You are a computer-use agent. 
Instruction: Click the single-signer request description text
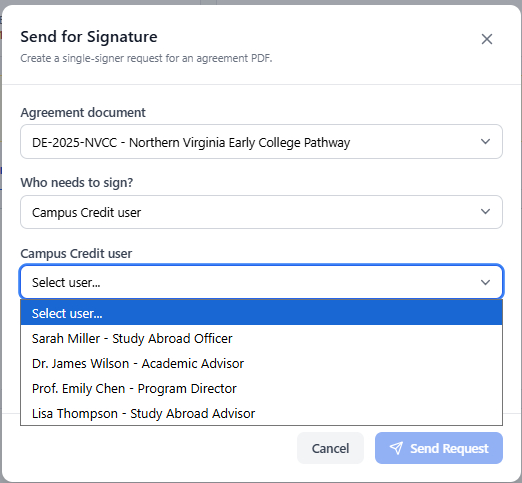[146, 58]
